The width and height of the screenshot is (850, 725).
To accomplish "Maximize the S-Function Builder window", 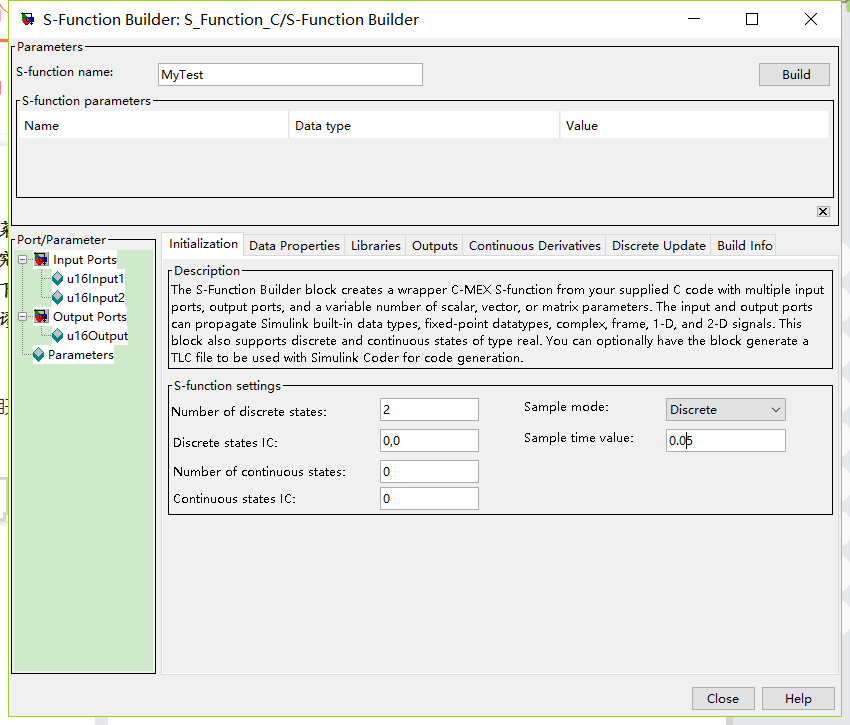I will tap(752, 20).
